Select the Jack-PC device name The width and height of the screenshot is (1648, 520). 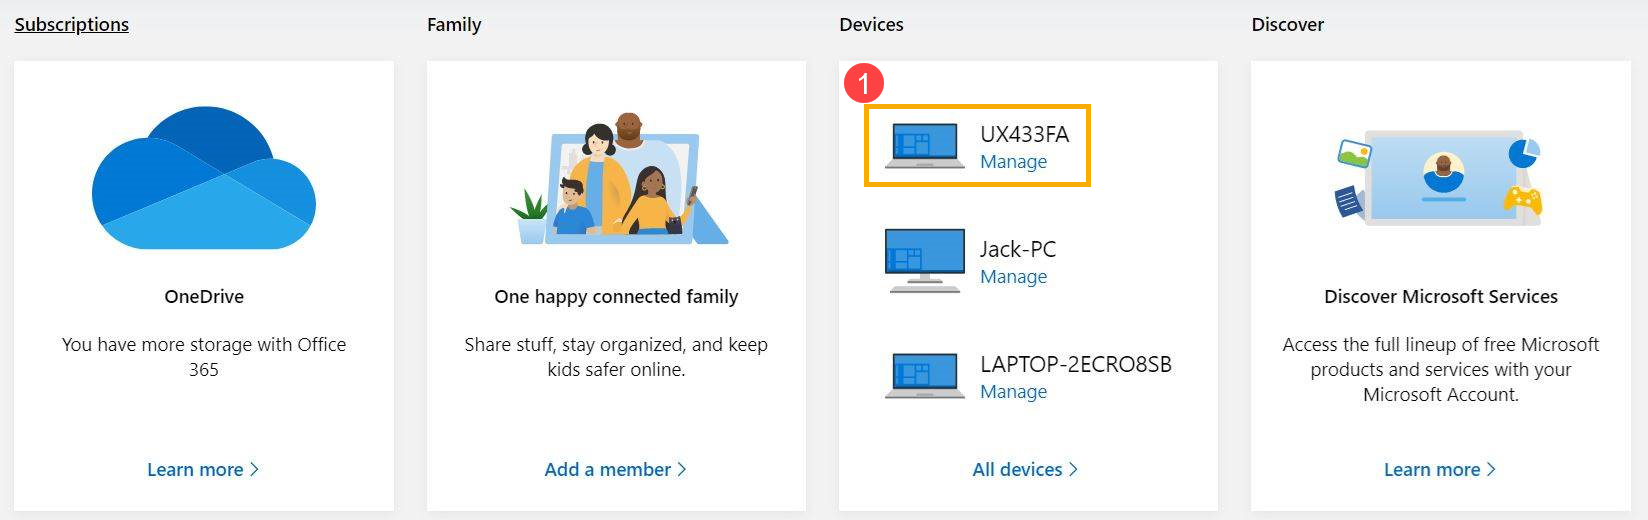[x=1018, y=250]
